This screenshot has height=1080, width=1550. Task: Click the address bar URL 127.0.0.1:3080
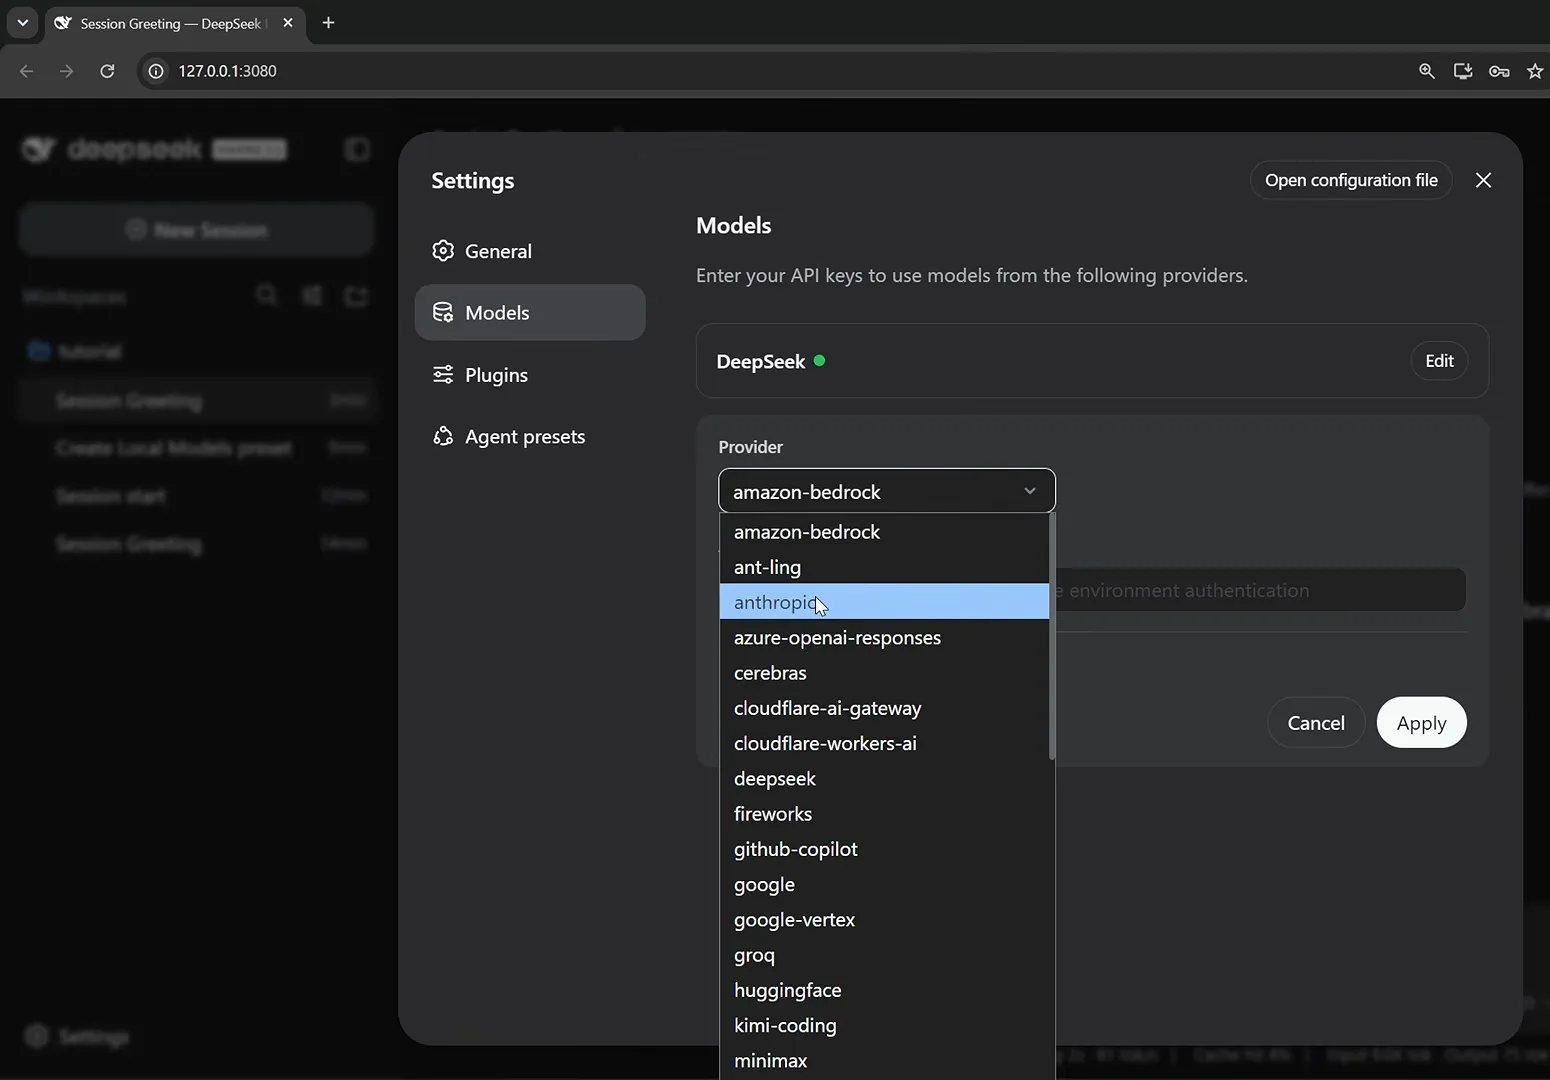click(x=227, y=71)
